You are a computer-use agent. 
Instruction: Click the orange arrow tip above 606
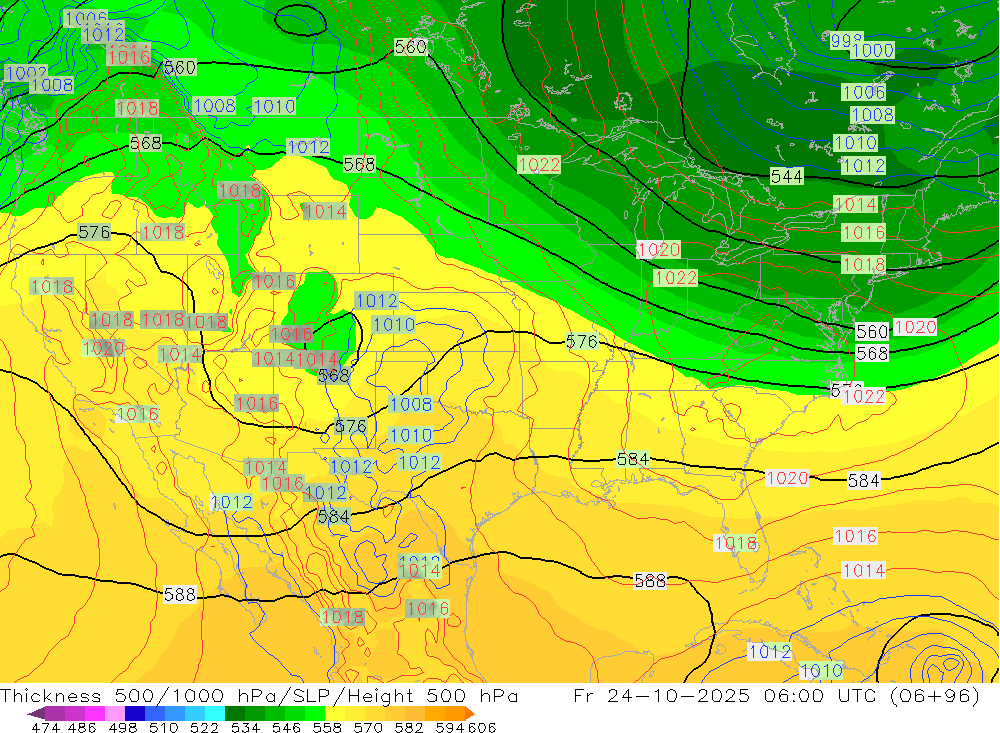click(469, 713)
